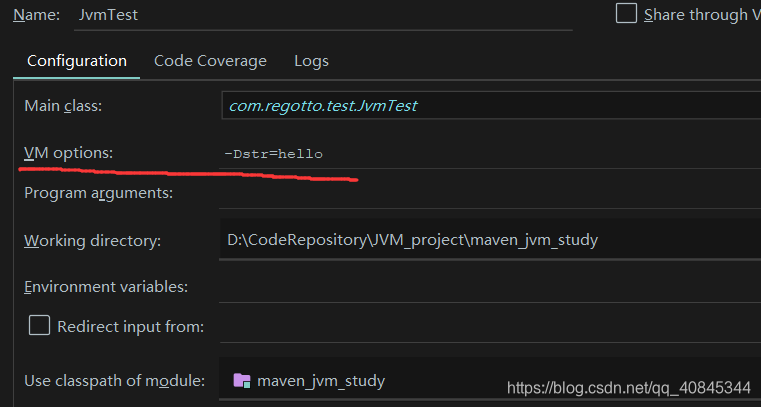Click the Environment variables field
The image size is (761, 407).
pos(490,287)
